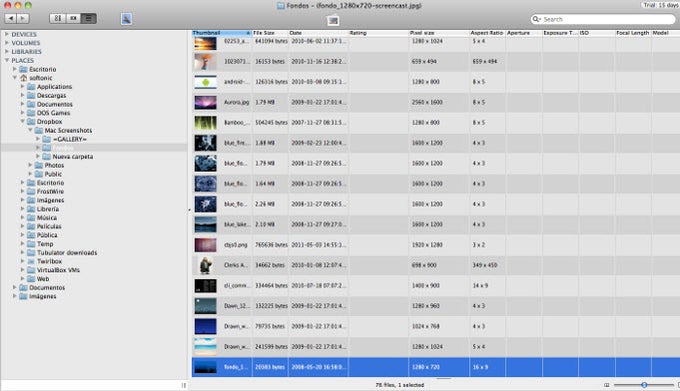The image size is (680, 391).
Task: Go back with the left arrow button
Action: [x=11, y=18]
